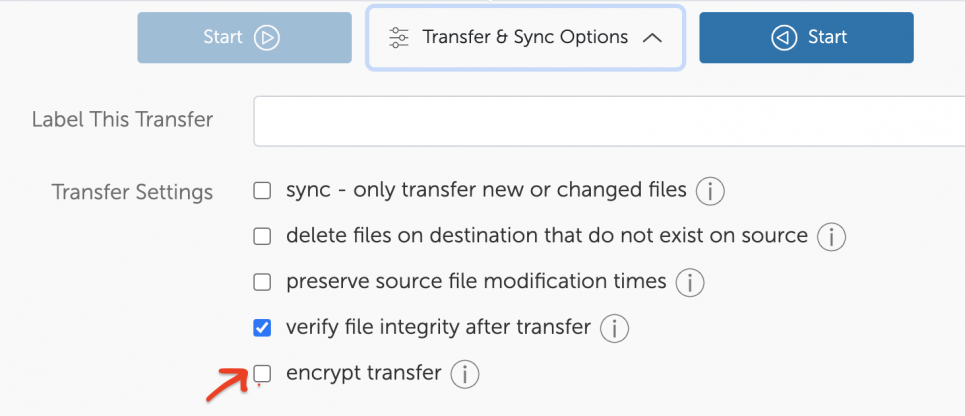Click the left-pointing play icon on right Start
This screenshot has width=965, height=416.
coord(783,38)
